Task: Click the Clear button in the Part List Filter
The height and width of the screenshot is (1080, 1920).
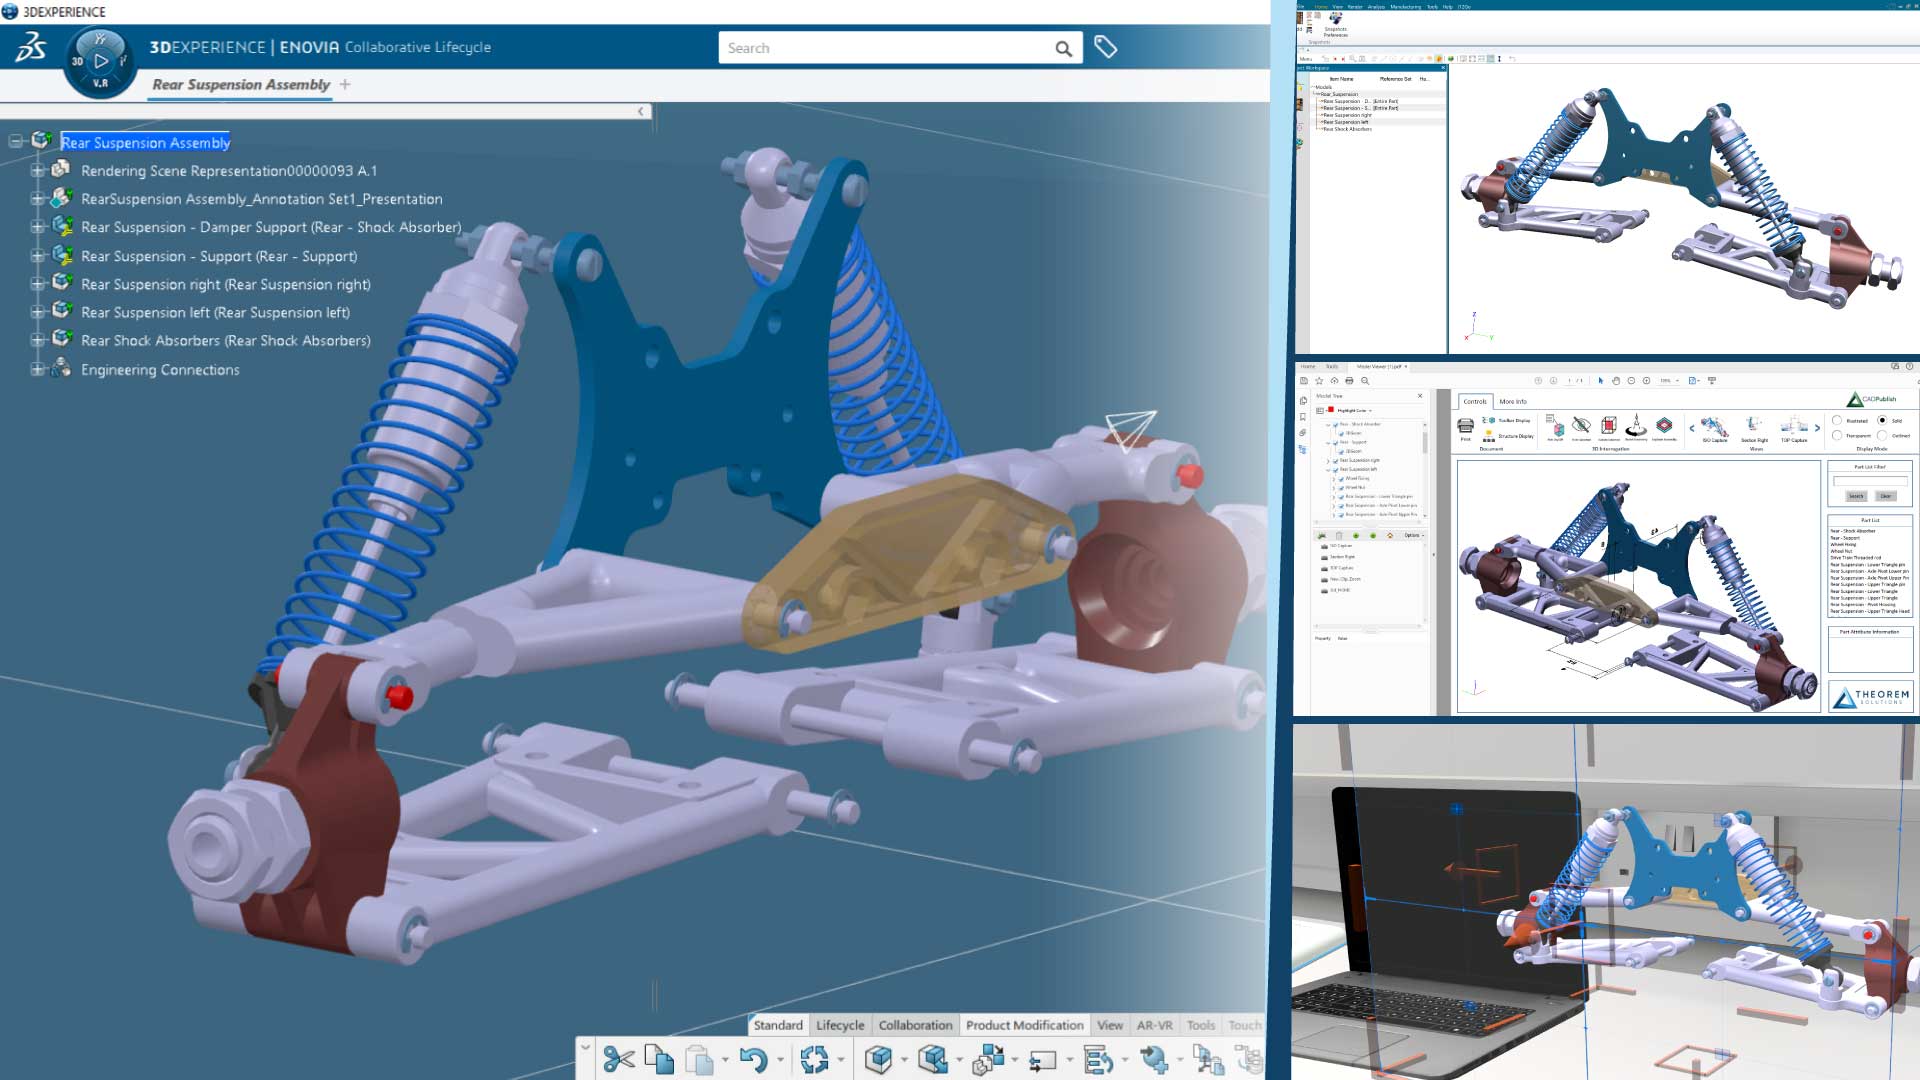Action: coord(1886,496)
